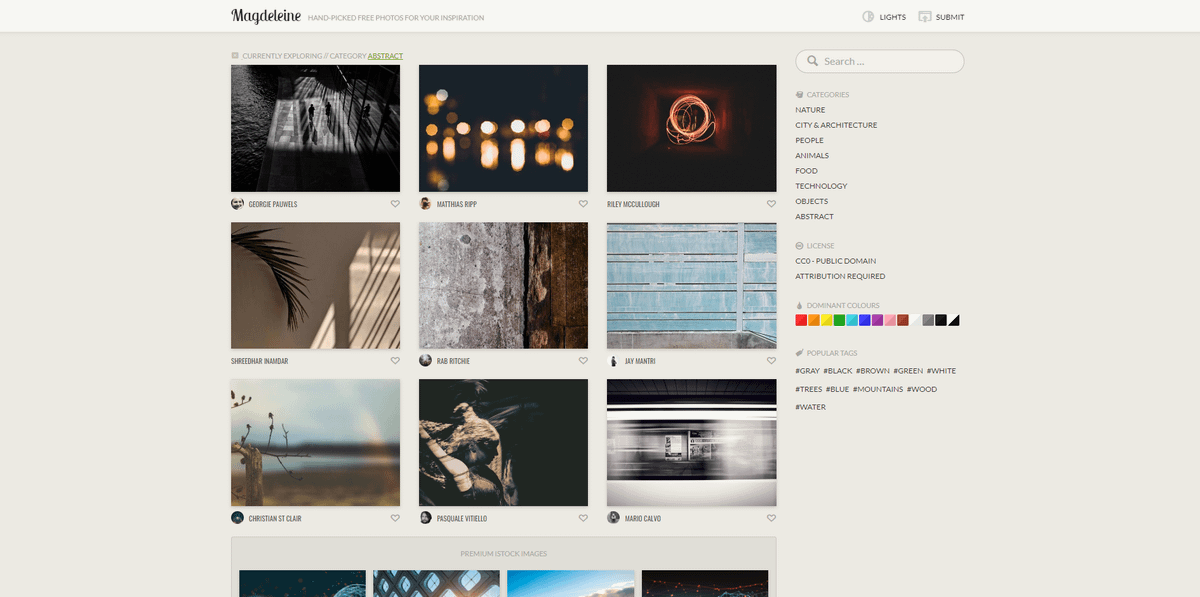The height and width of the screenshot is (597, 1200).
Task: Click the #MOUNTAINS popular tag
Action: [877, 389]
